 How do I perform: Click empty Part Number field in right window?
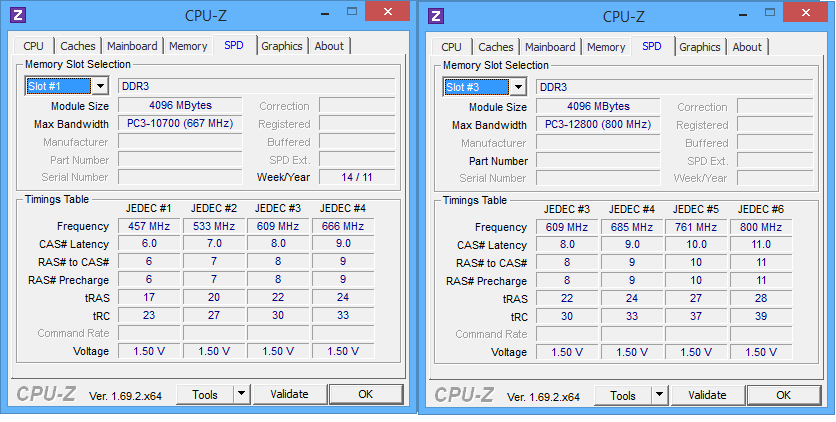[598, 161]
